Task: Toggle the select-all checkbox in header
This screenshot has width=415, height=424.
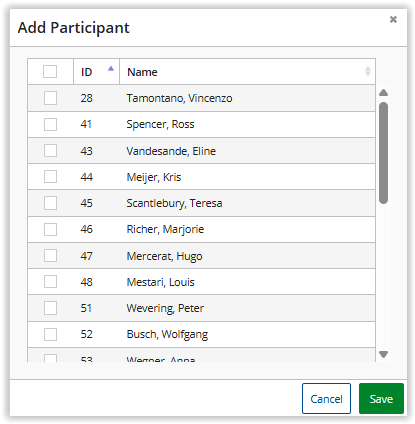Action: tap(50, 71)
